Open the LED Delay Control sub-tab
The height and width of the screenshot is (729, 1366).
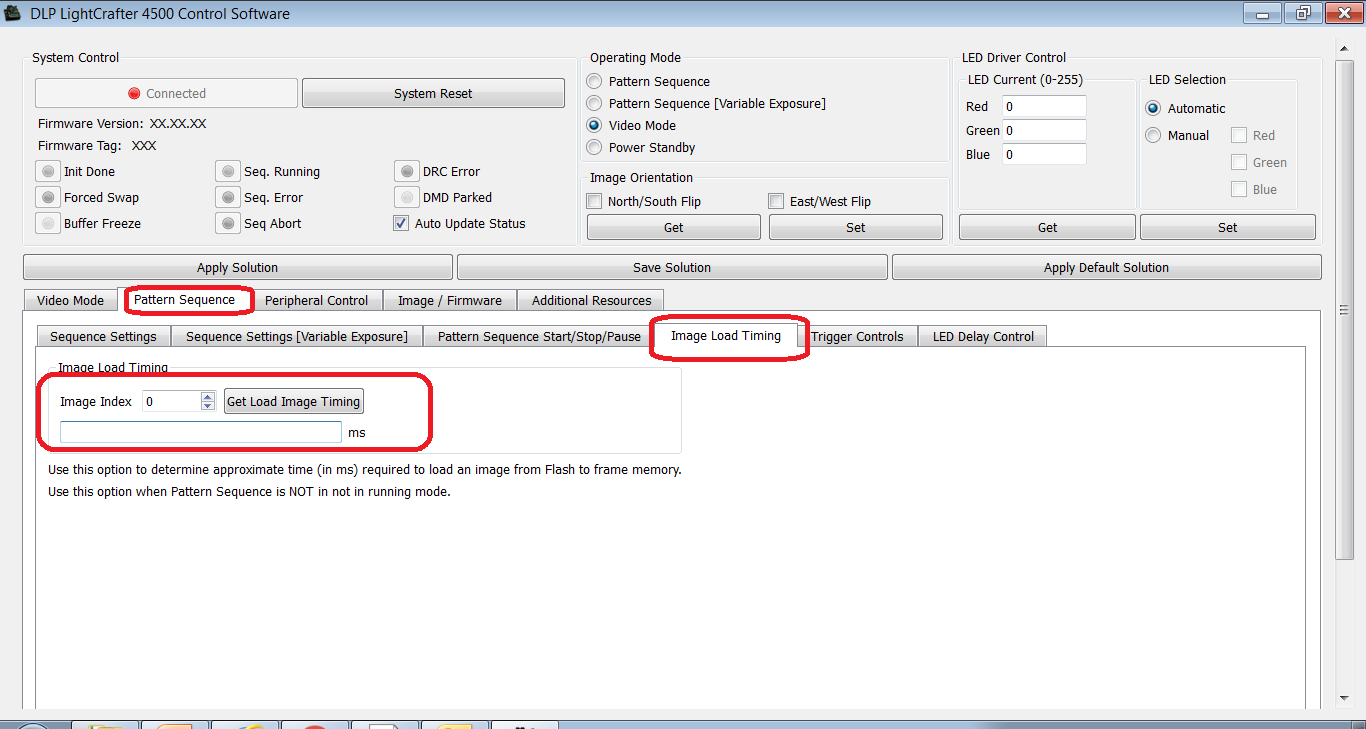[983, 336]
